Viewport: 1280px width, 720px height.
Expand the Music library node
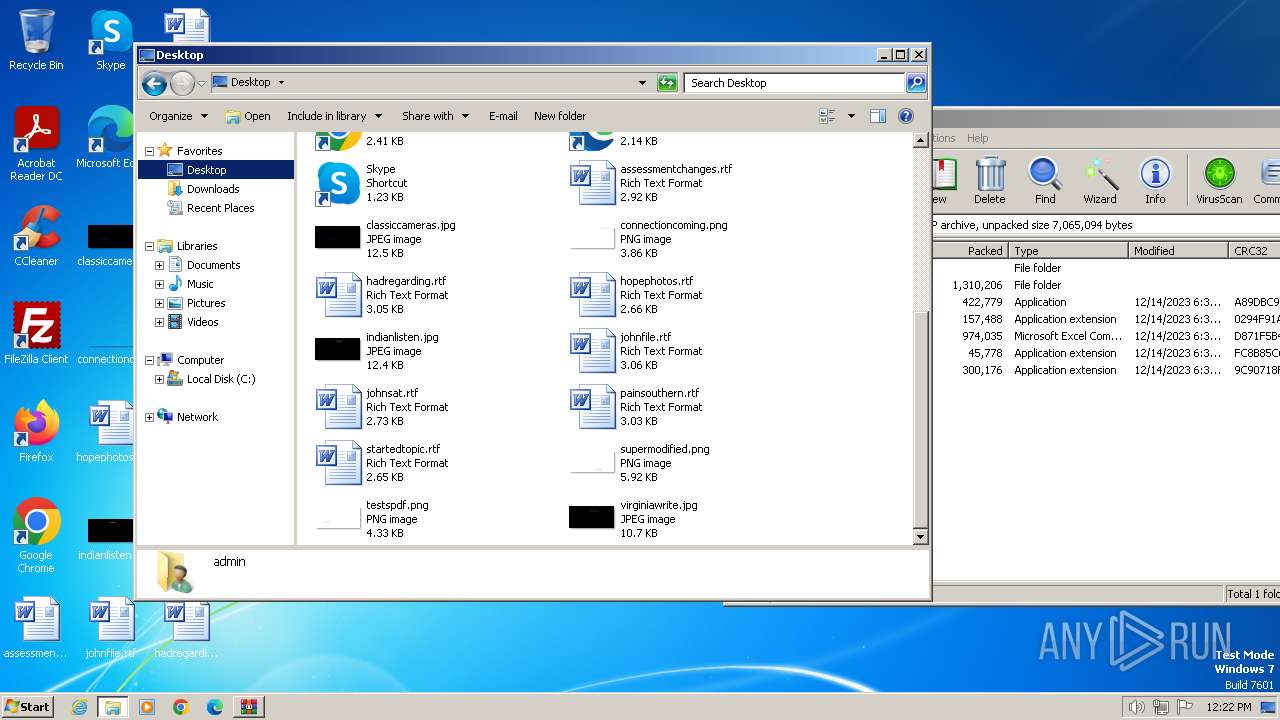[x=159, y=284]
